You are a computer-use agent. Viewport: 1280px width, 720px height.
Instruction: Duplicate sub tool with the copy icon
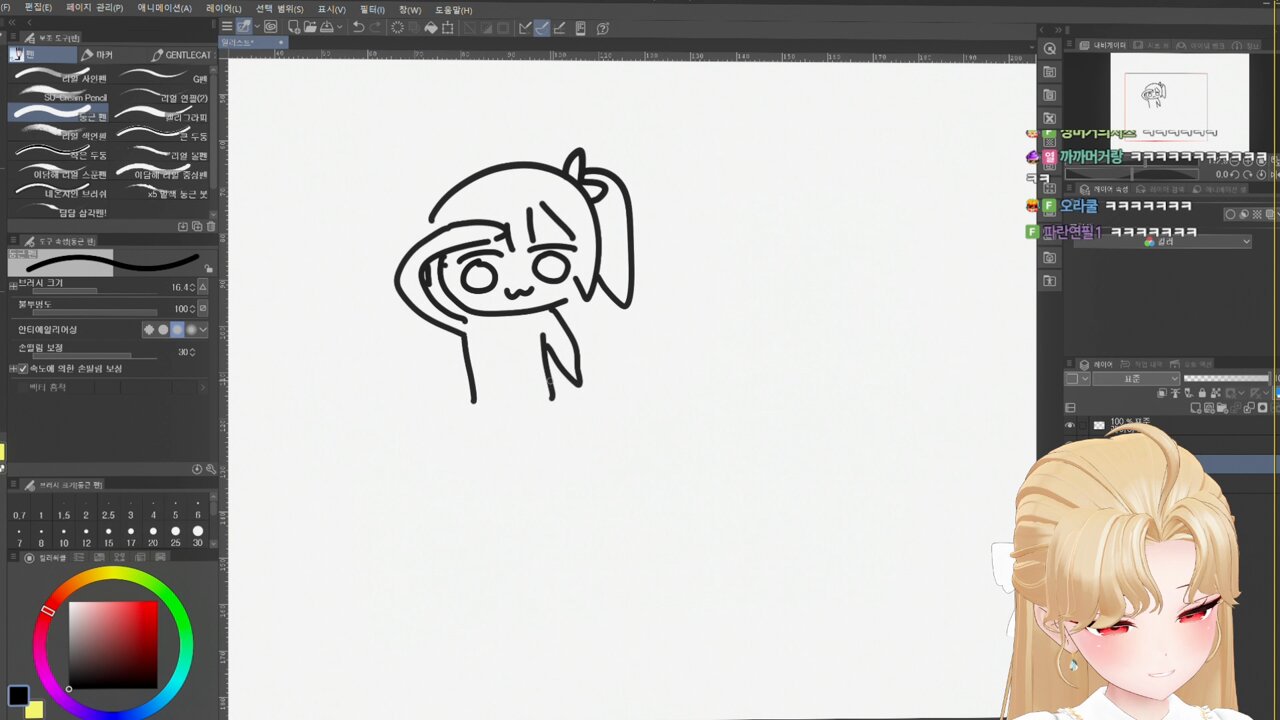[x=197, y=227]
